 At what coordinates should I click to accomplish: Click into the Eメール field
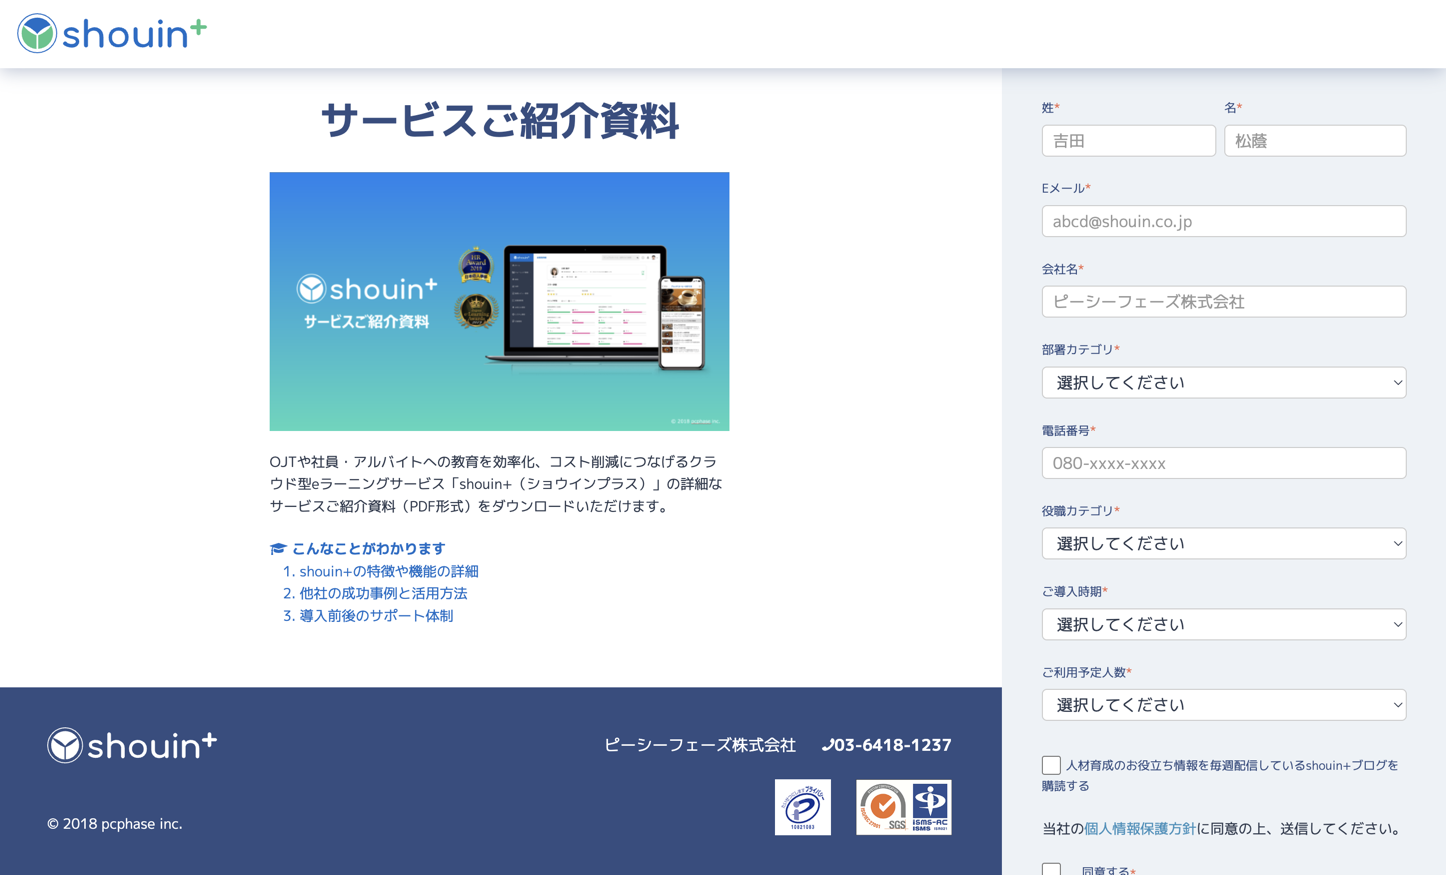click(1223, 221)
